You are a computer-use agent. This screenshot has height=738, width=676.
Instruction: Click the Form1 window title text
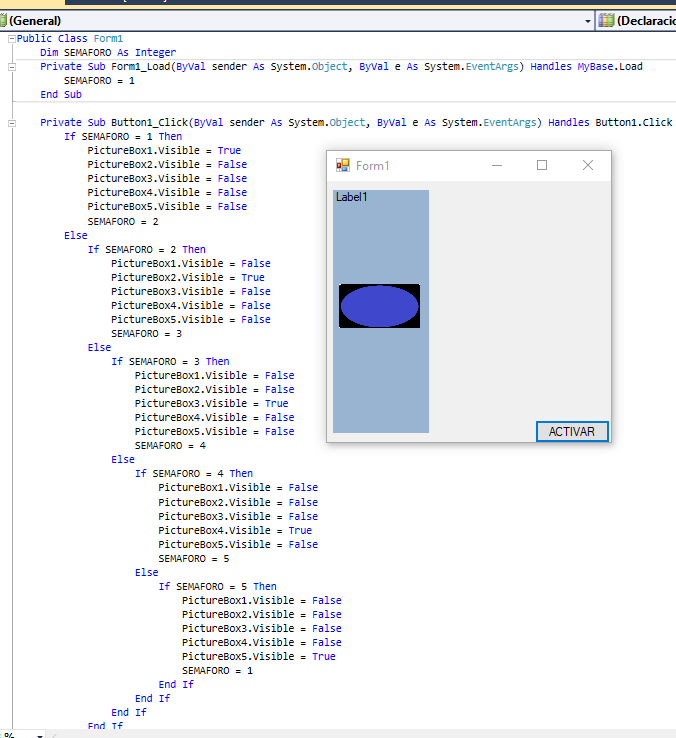(x=372, y=166)
